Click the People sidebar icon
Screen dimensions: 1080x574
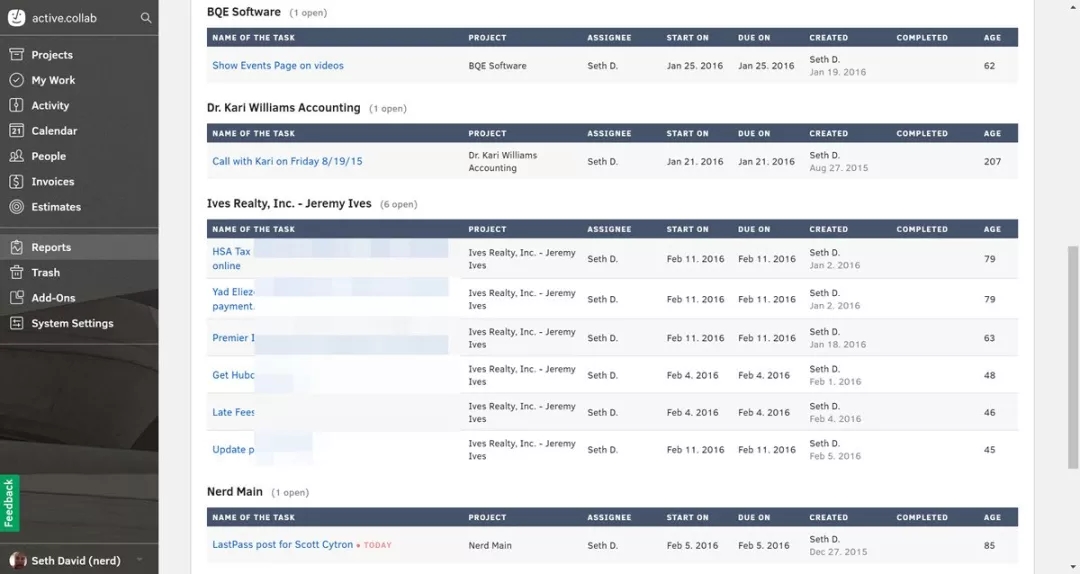(x=17, y=156)
